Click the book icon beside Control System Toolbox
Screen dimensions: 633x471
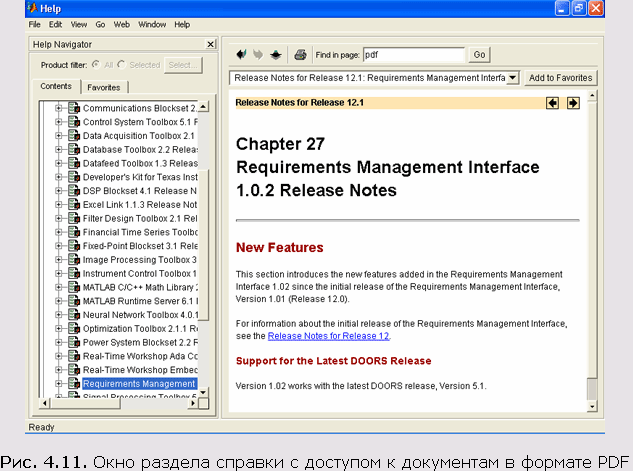pos(74,122)
